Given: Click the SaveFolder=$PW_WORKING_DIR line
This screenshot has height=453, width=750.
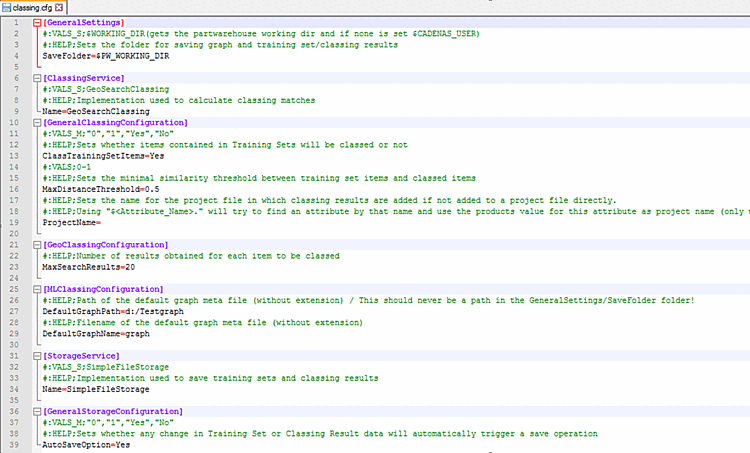Looking at the screenshot, I should click(106, 56).
